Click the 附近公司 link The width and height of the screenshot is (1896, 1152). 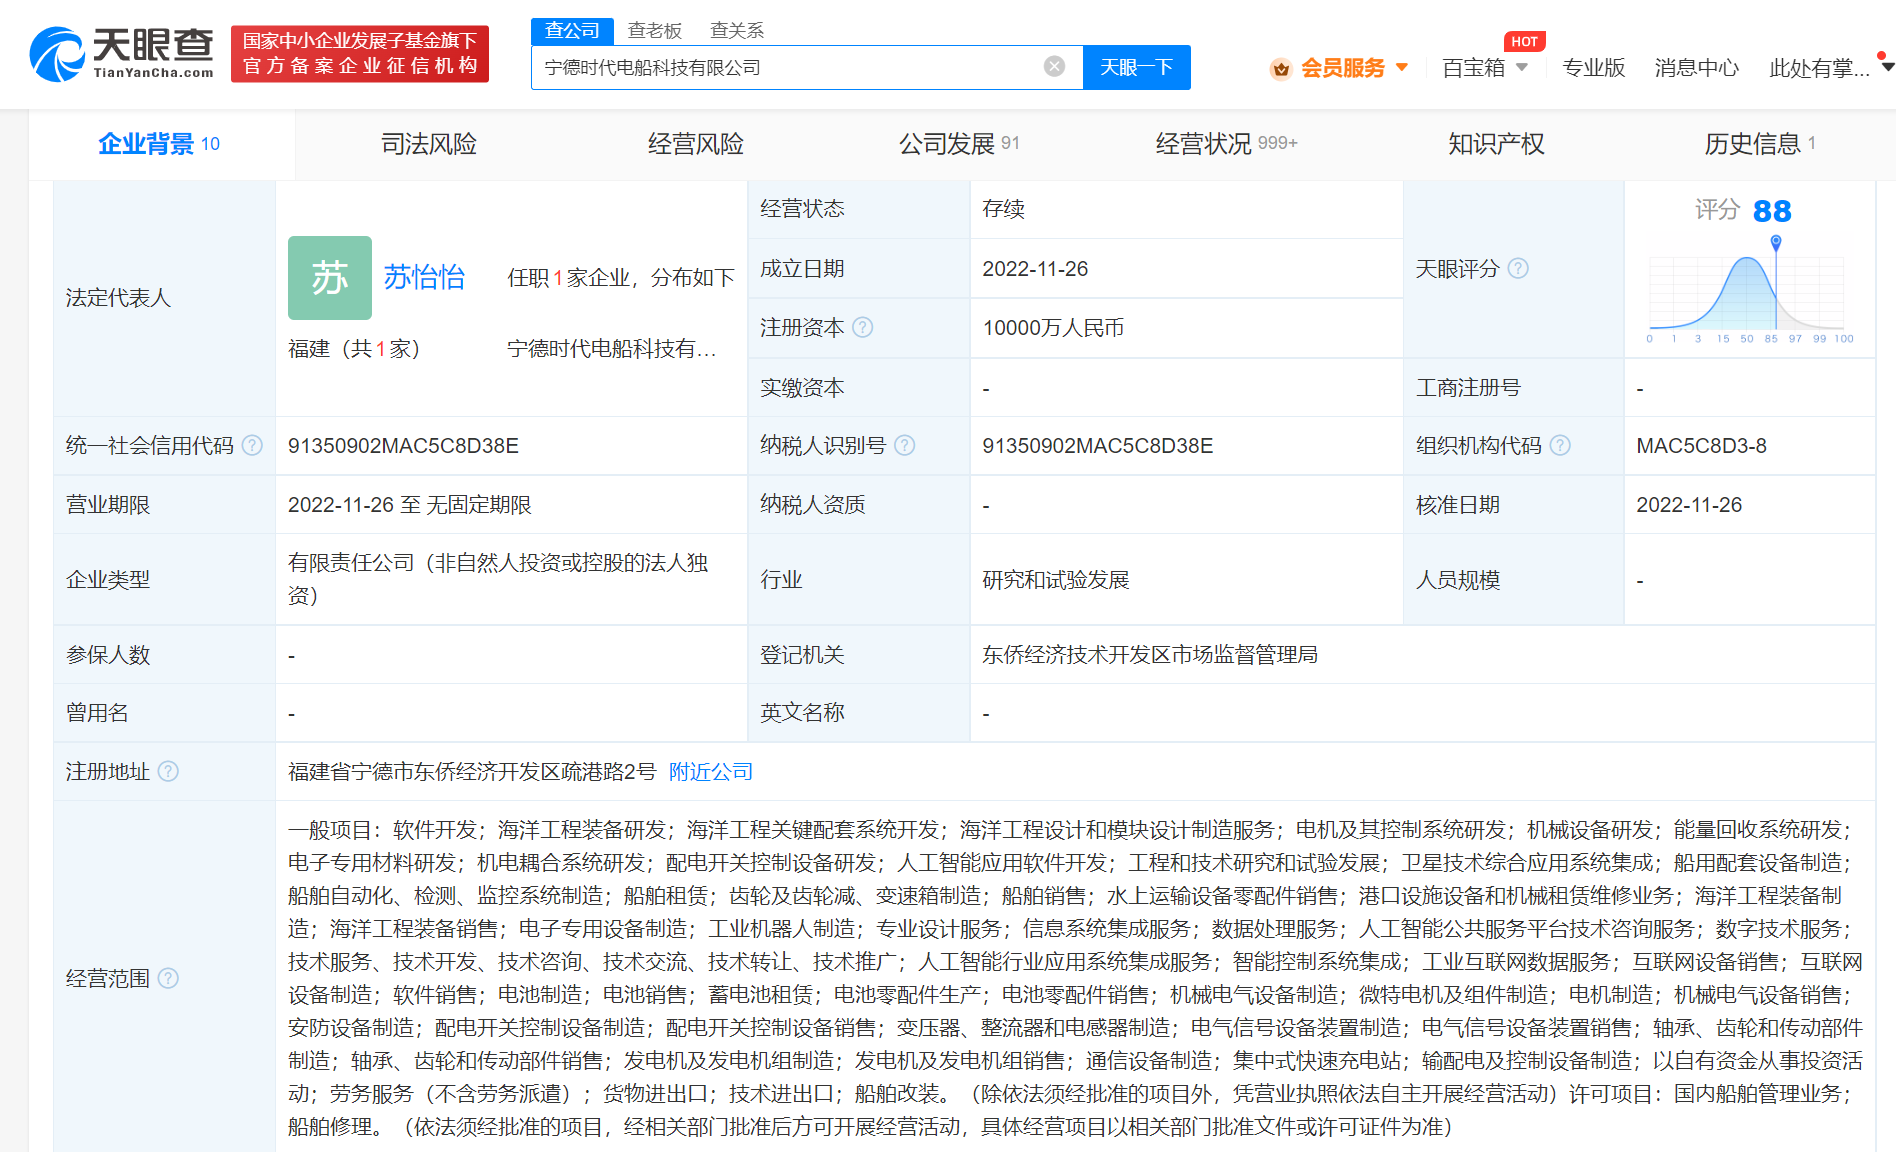(x=711, y=772)
